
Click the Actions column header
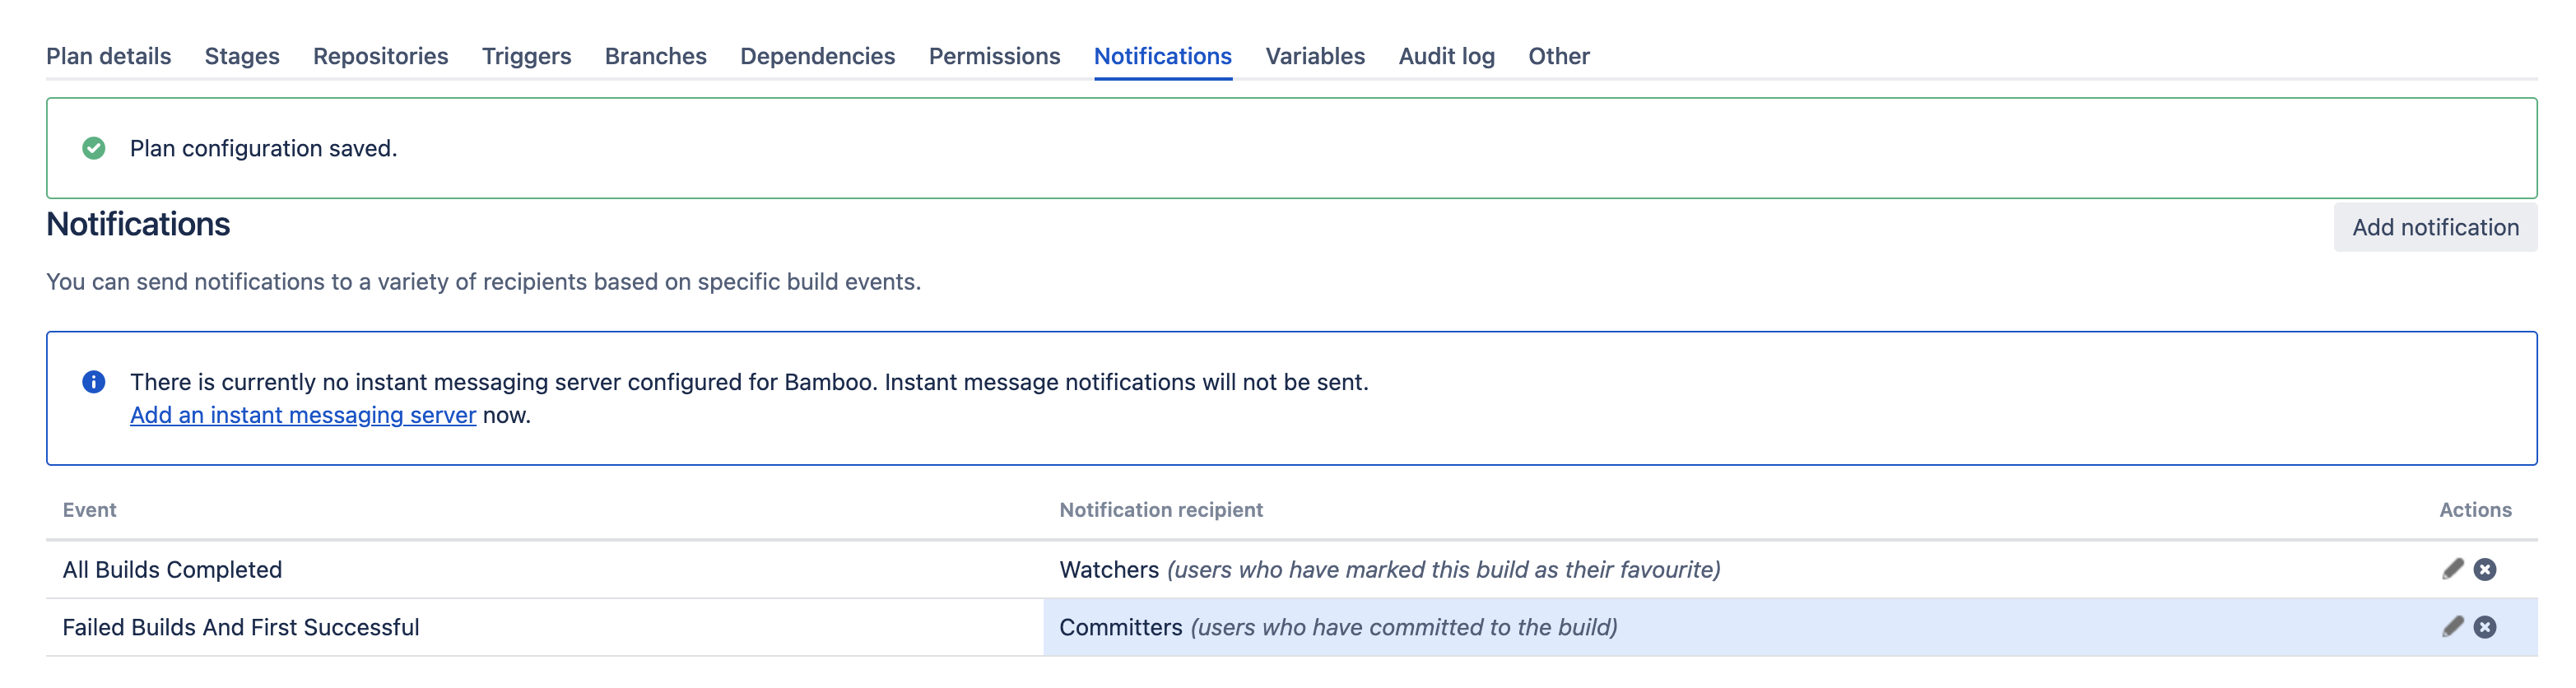coord(2476,510)
